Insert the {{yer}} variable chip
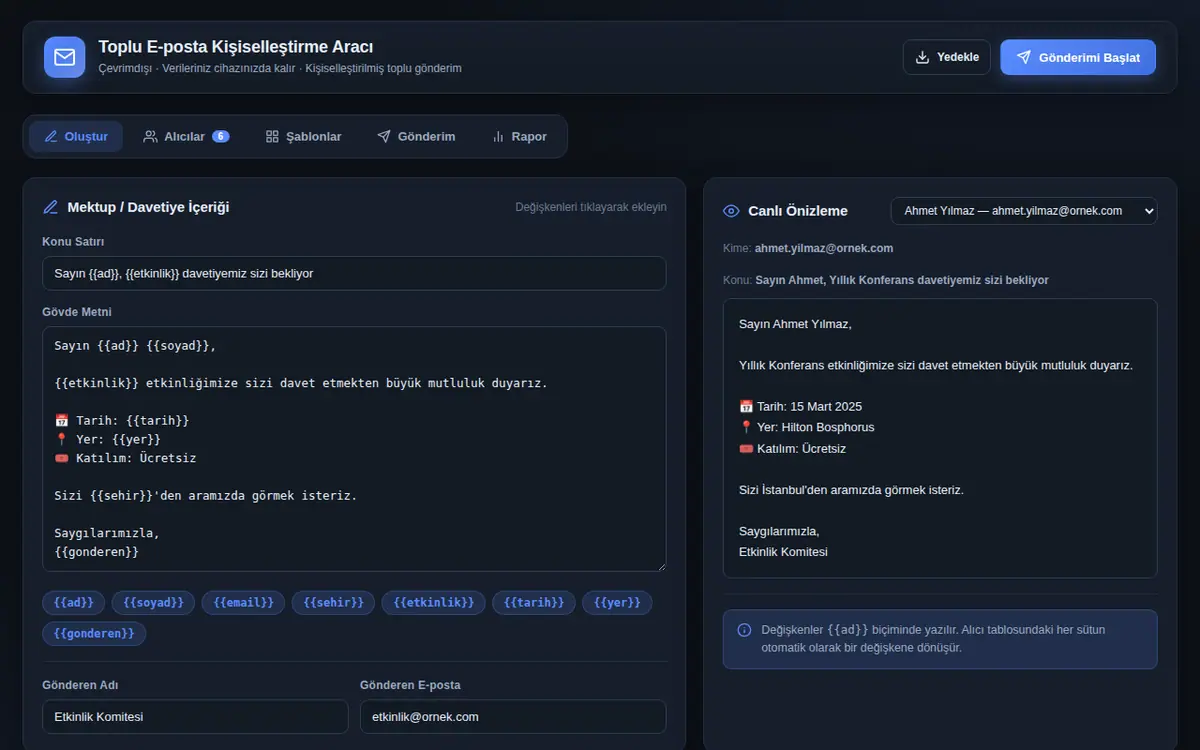The image size is (1200, 750). tap(617, 602)
